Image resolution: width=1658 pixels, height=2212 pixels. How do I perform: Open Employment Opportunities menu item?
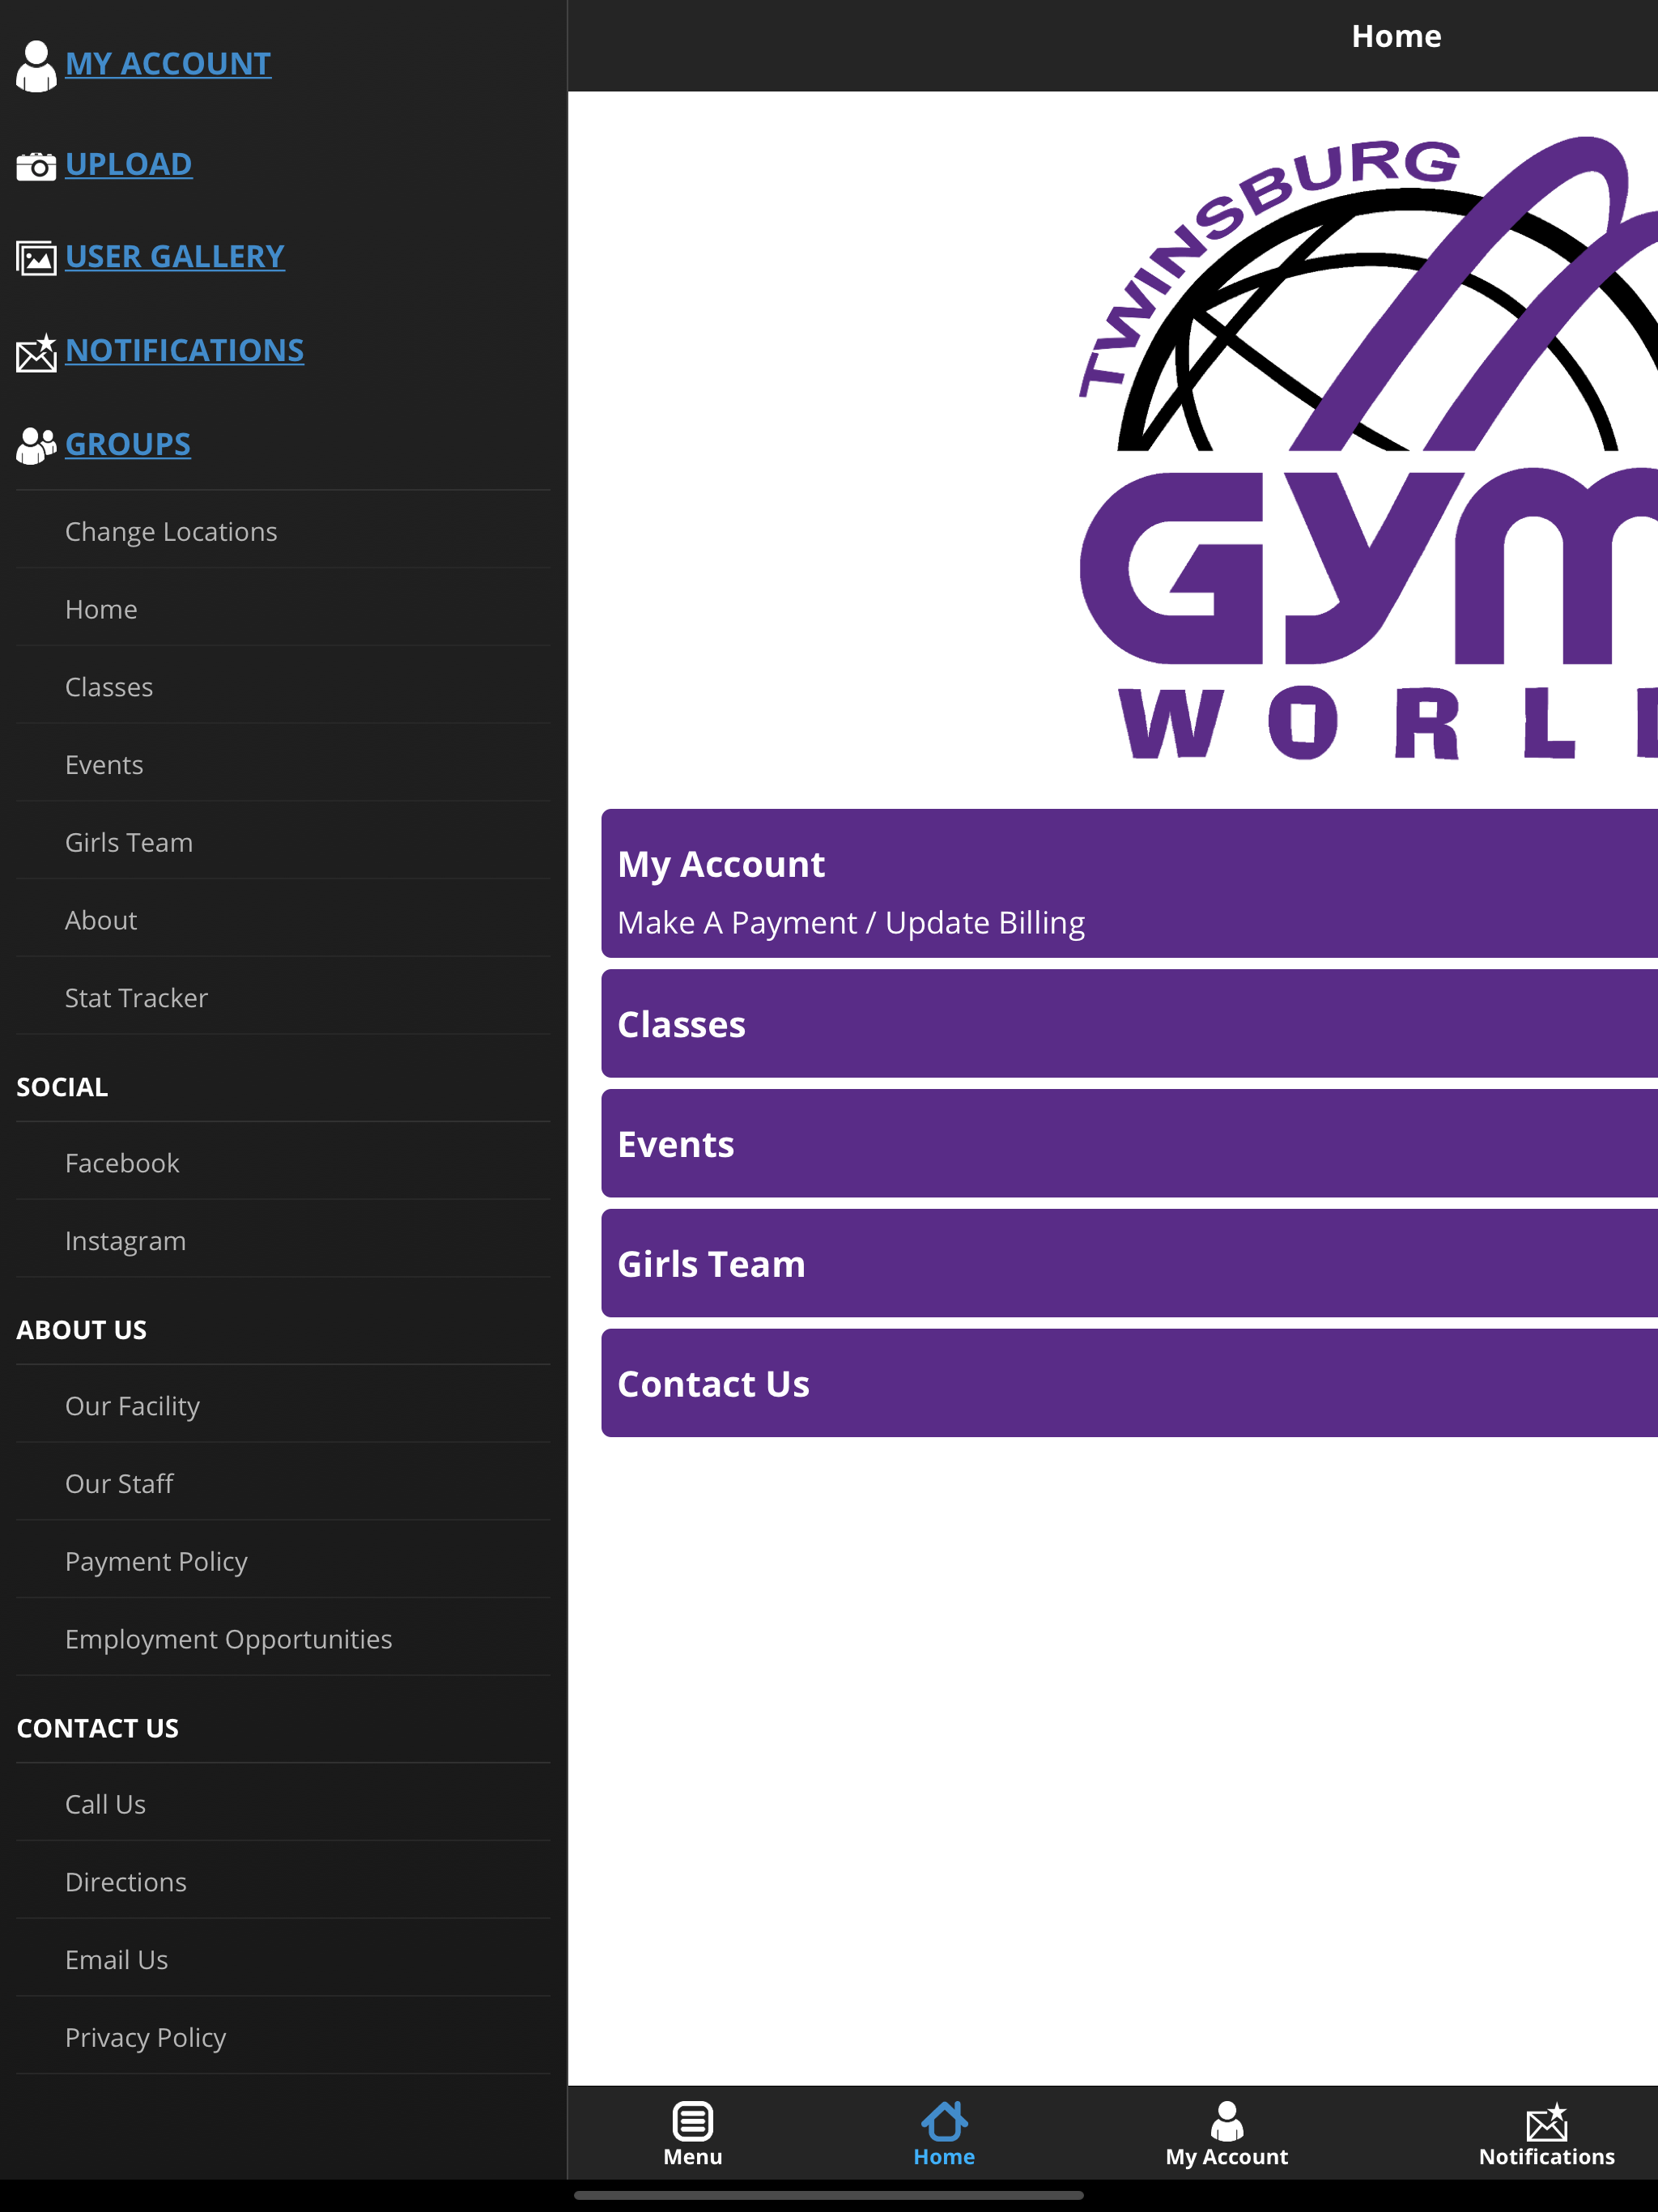283,1639
